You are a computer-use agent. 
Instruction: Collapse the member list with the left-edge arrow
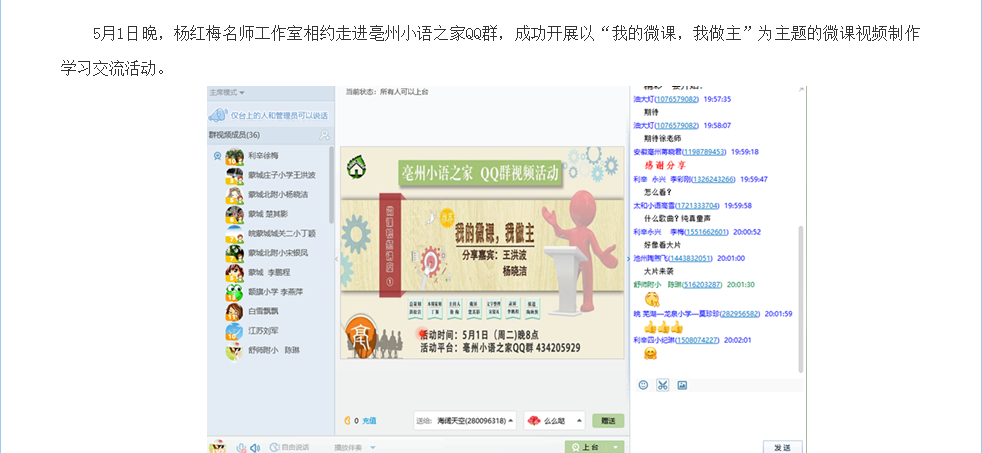(336, 258)
